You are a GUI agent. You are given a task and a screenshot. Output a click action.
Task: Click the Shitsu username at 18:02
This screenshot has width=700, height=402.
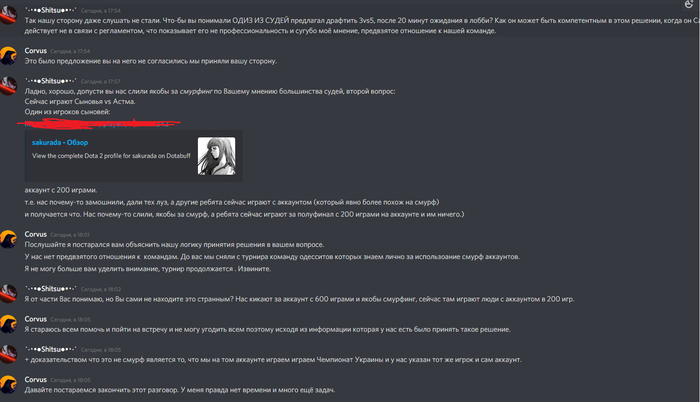pos(50,289)
